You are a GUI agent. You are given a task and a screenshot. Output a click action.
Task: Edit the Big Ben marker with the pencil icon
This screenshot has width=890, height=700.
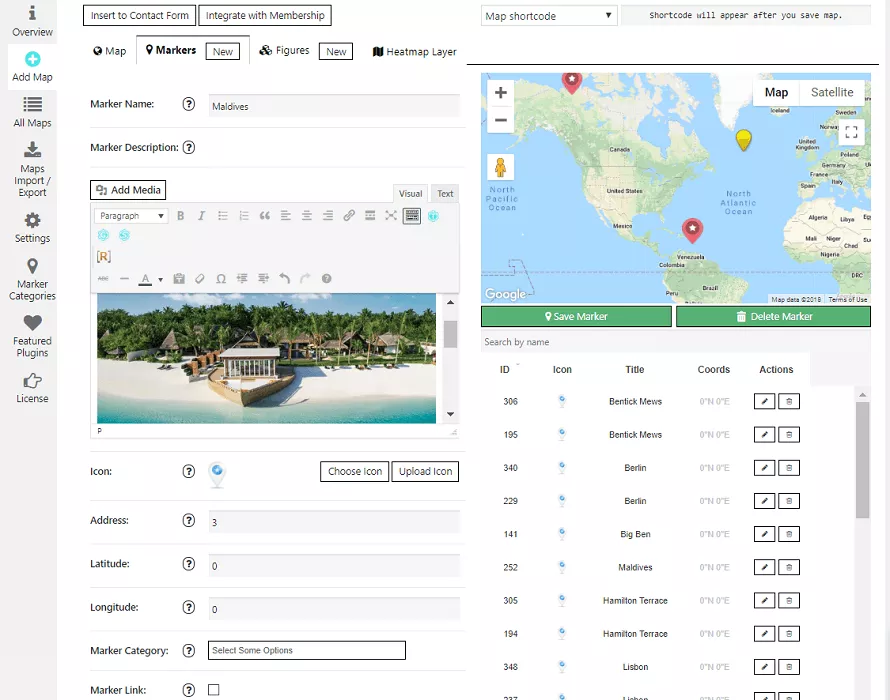point(764,534)
